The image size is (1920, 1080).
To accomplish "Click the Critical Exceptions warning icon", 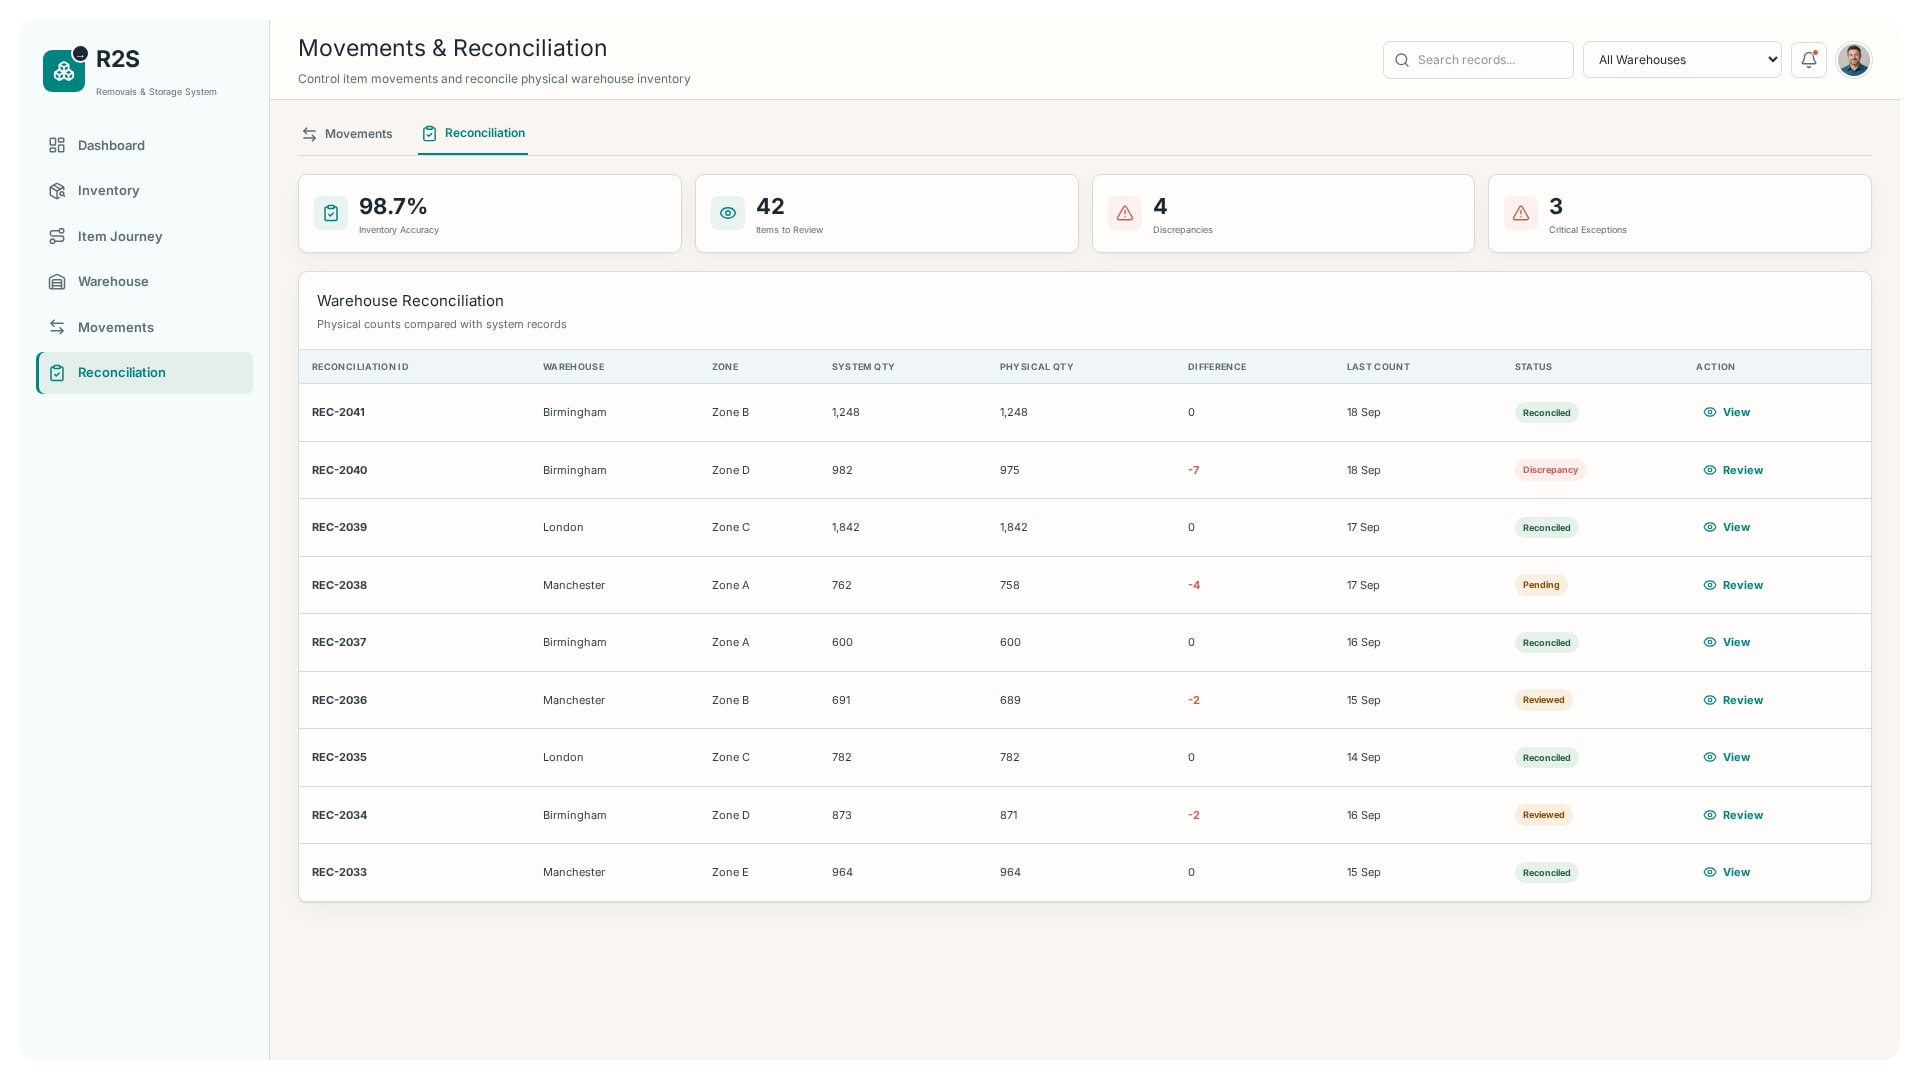I will [1521, 213].
